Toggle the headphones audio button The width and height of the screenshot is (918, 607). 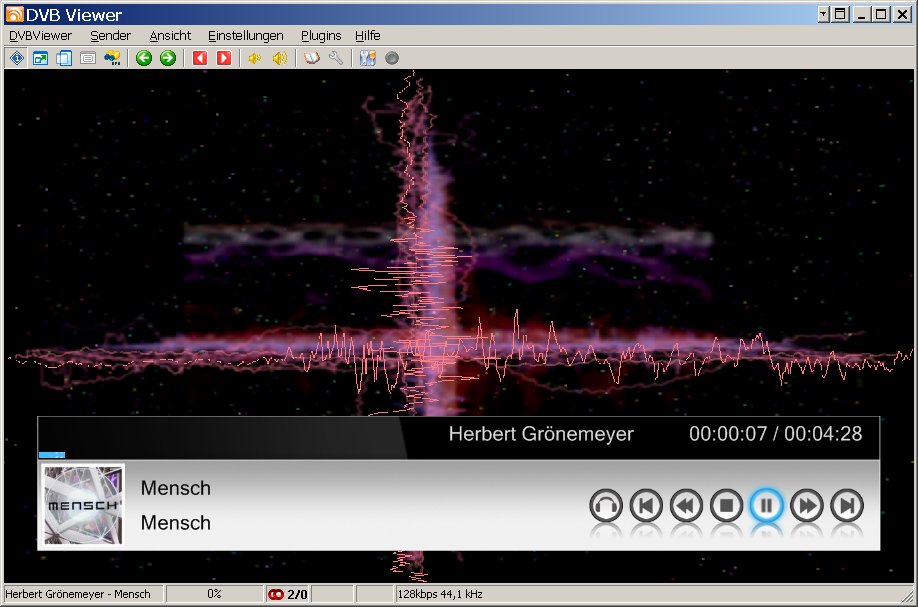pyautogui.click(x=605, y=506)
